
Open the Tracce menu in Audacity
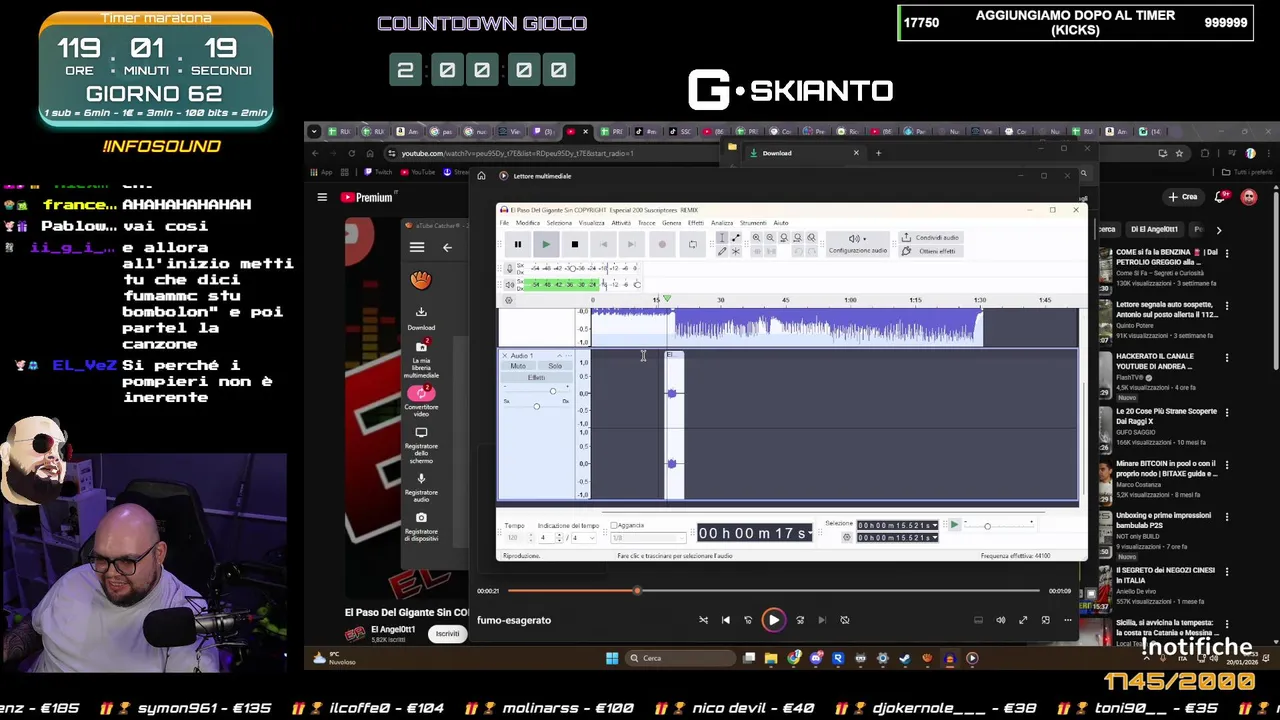click(x=647, y=223)
